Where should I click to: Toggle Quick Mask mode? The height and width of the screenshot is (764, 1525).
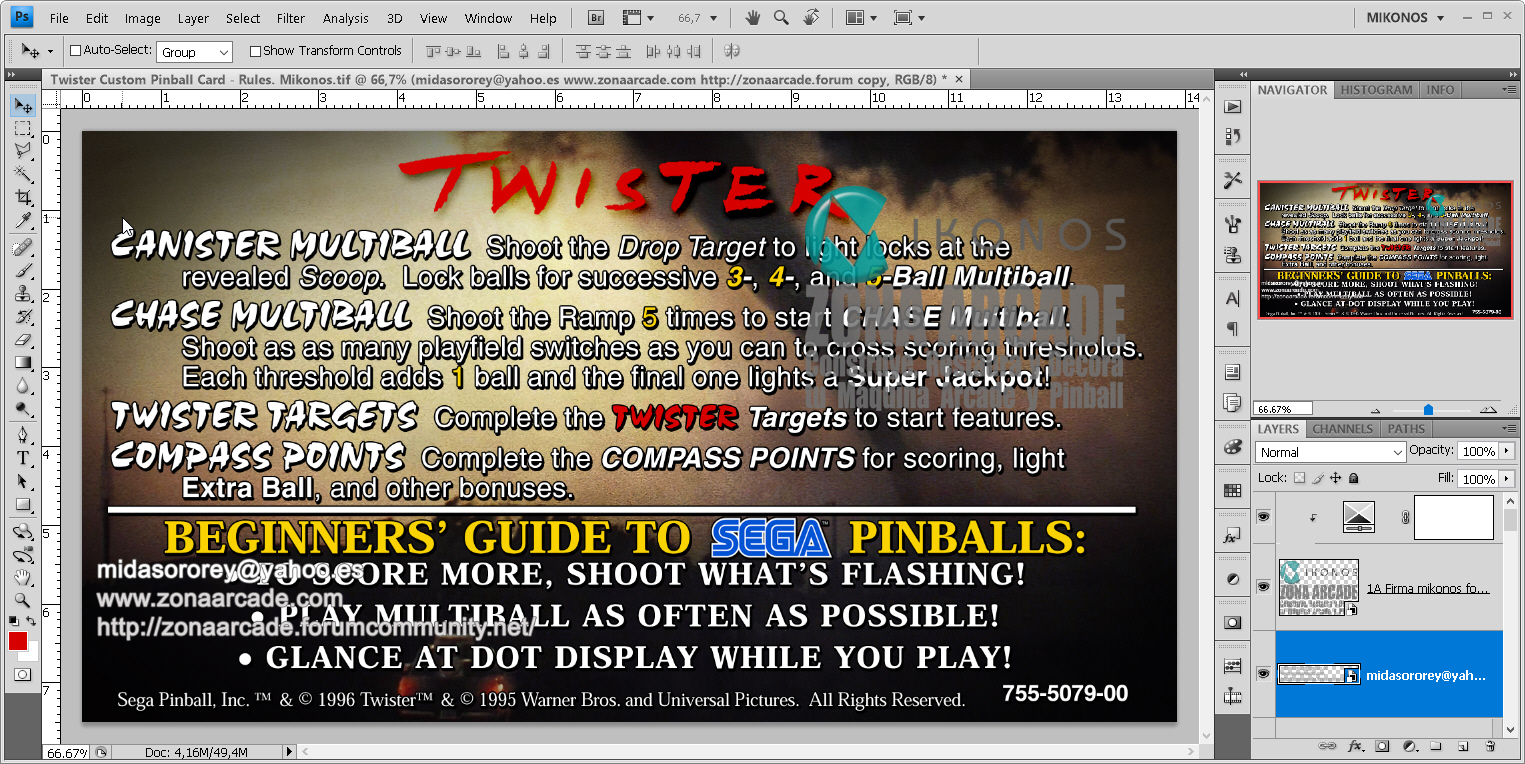tap(22, 676)
